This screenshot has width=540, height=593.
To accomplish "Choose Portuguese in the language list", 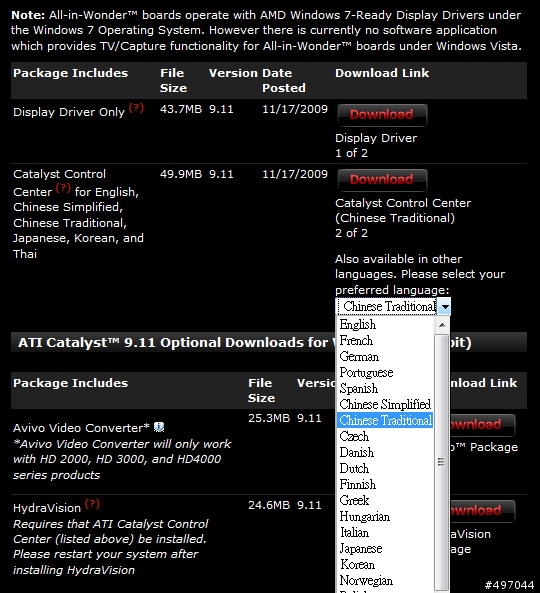I will (x=385, y=373).
